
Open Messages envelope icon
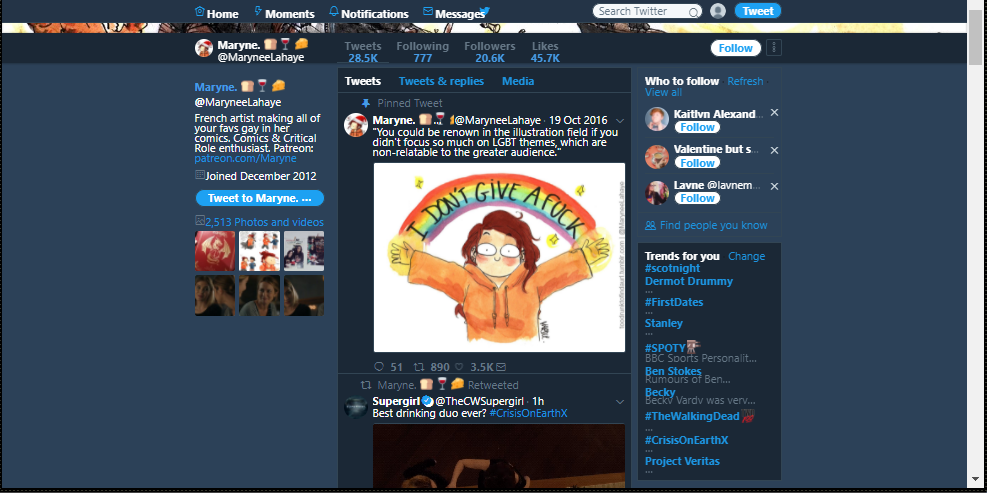pos(428,11)
